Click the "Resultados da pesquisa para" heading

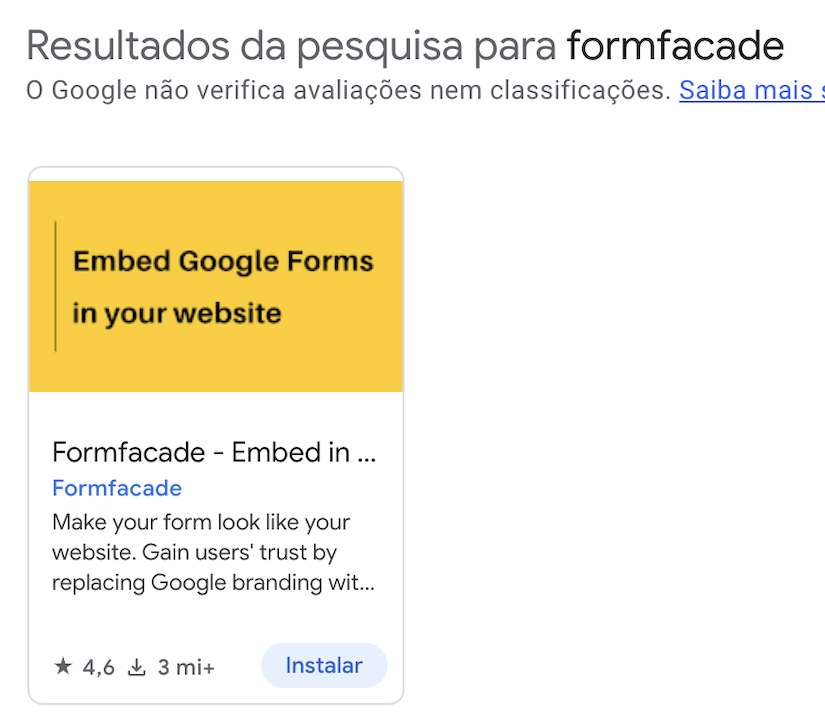[290, 45]
